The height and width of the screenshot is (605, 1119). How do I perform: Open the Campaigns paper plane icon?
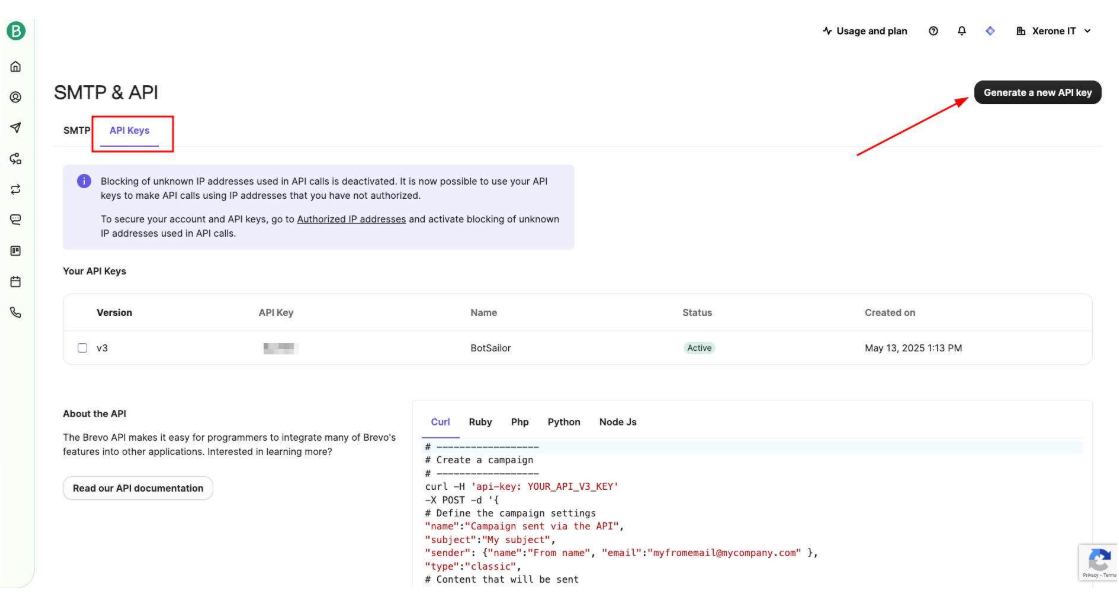(x=16, y=128)
